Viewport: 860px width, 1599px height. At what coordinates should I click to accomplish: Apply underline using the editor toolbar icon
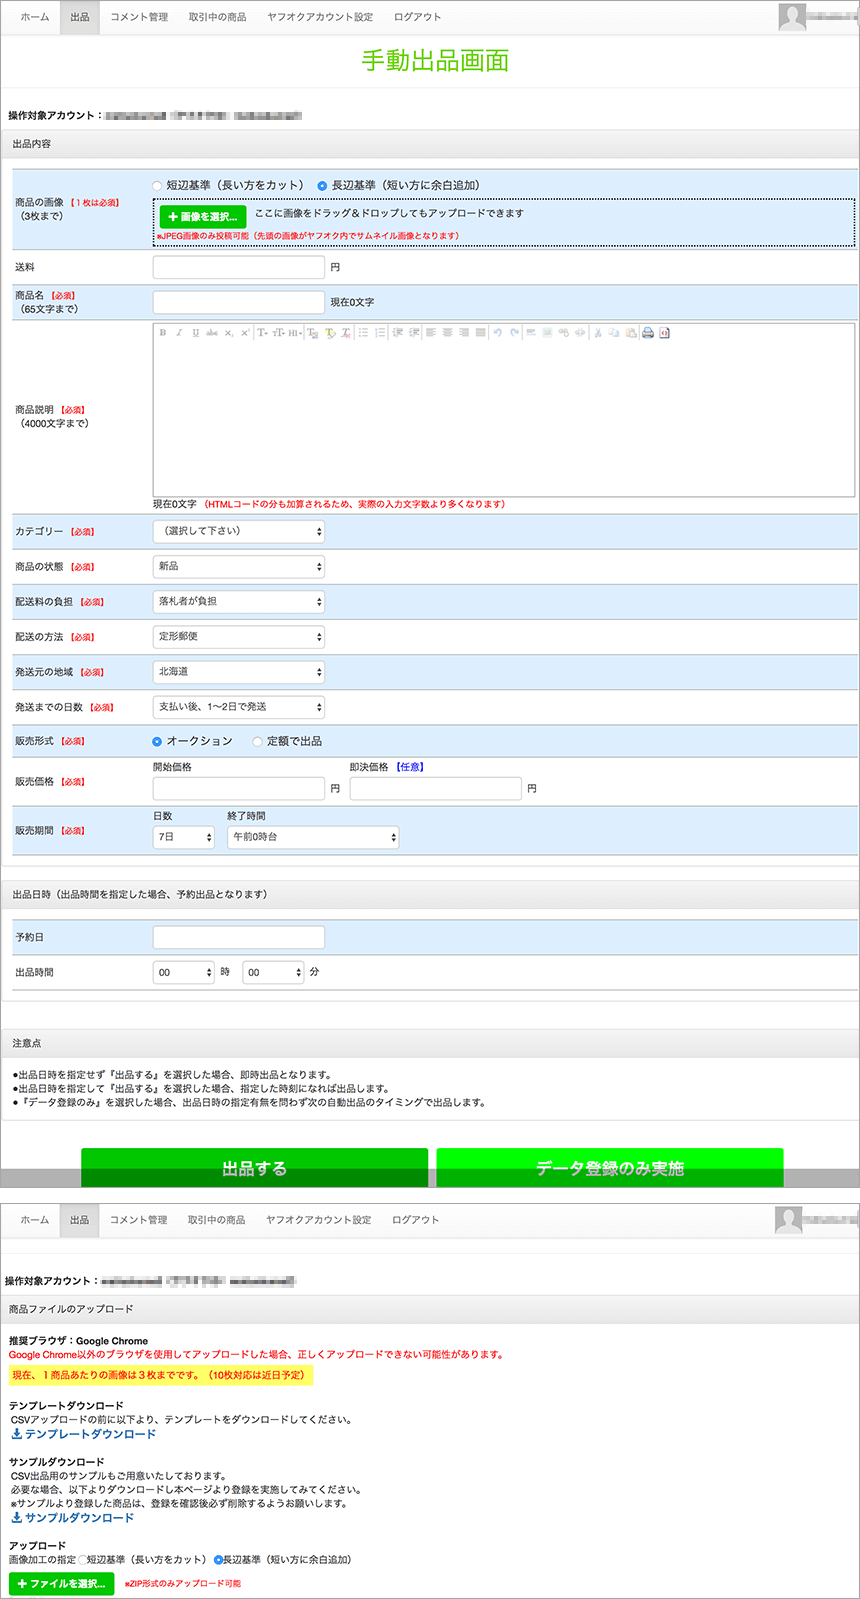[x=195, y=333]
